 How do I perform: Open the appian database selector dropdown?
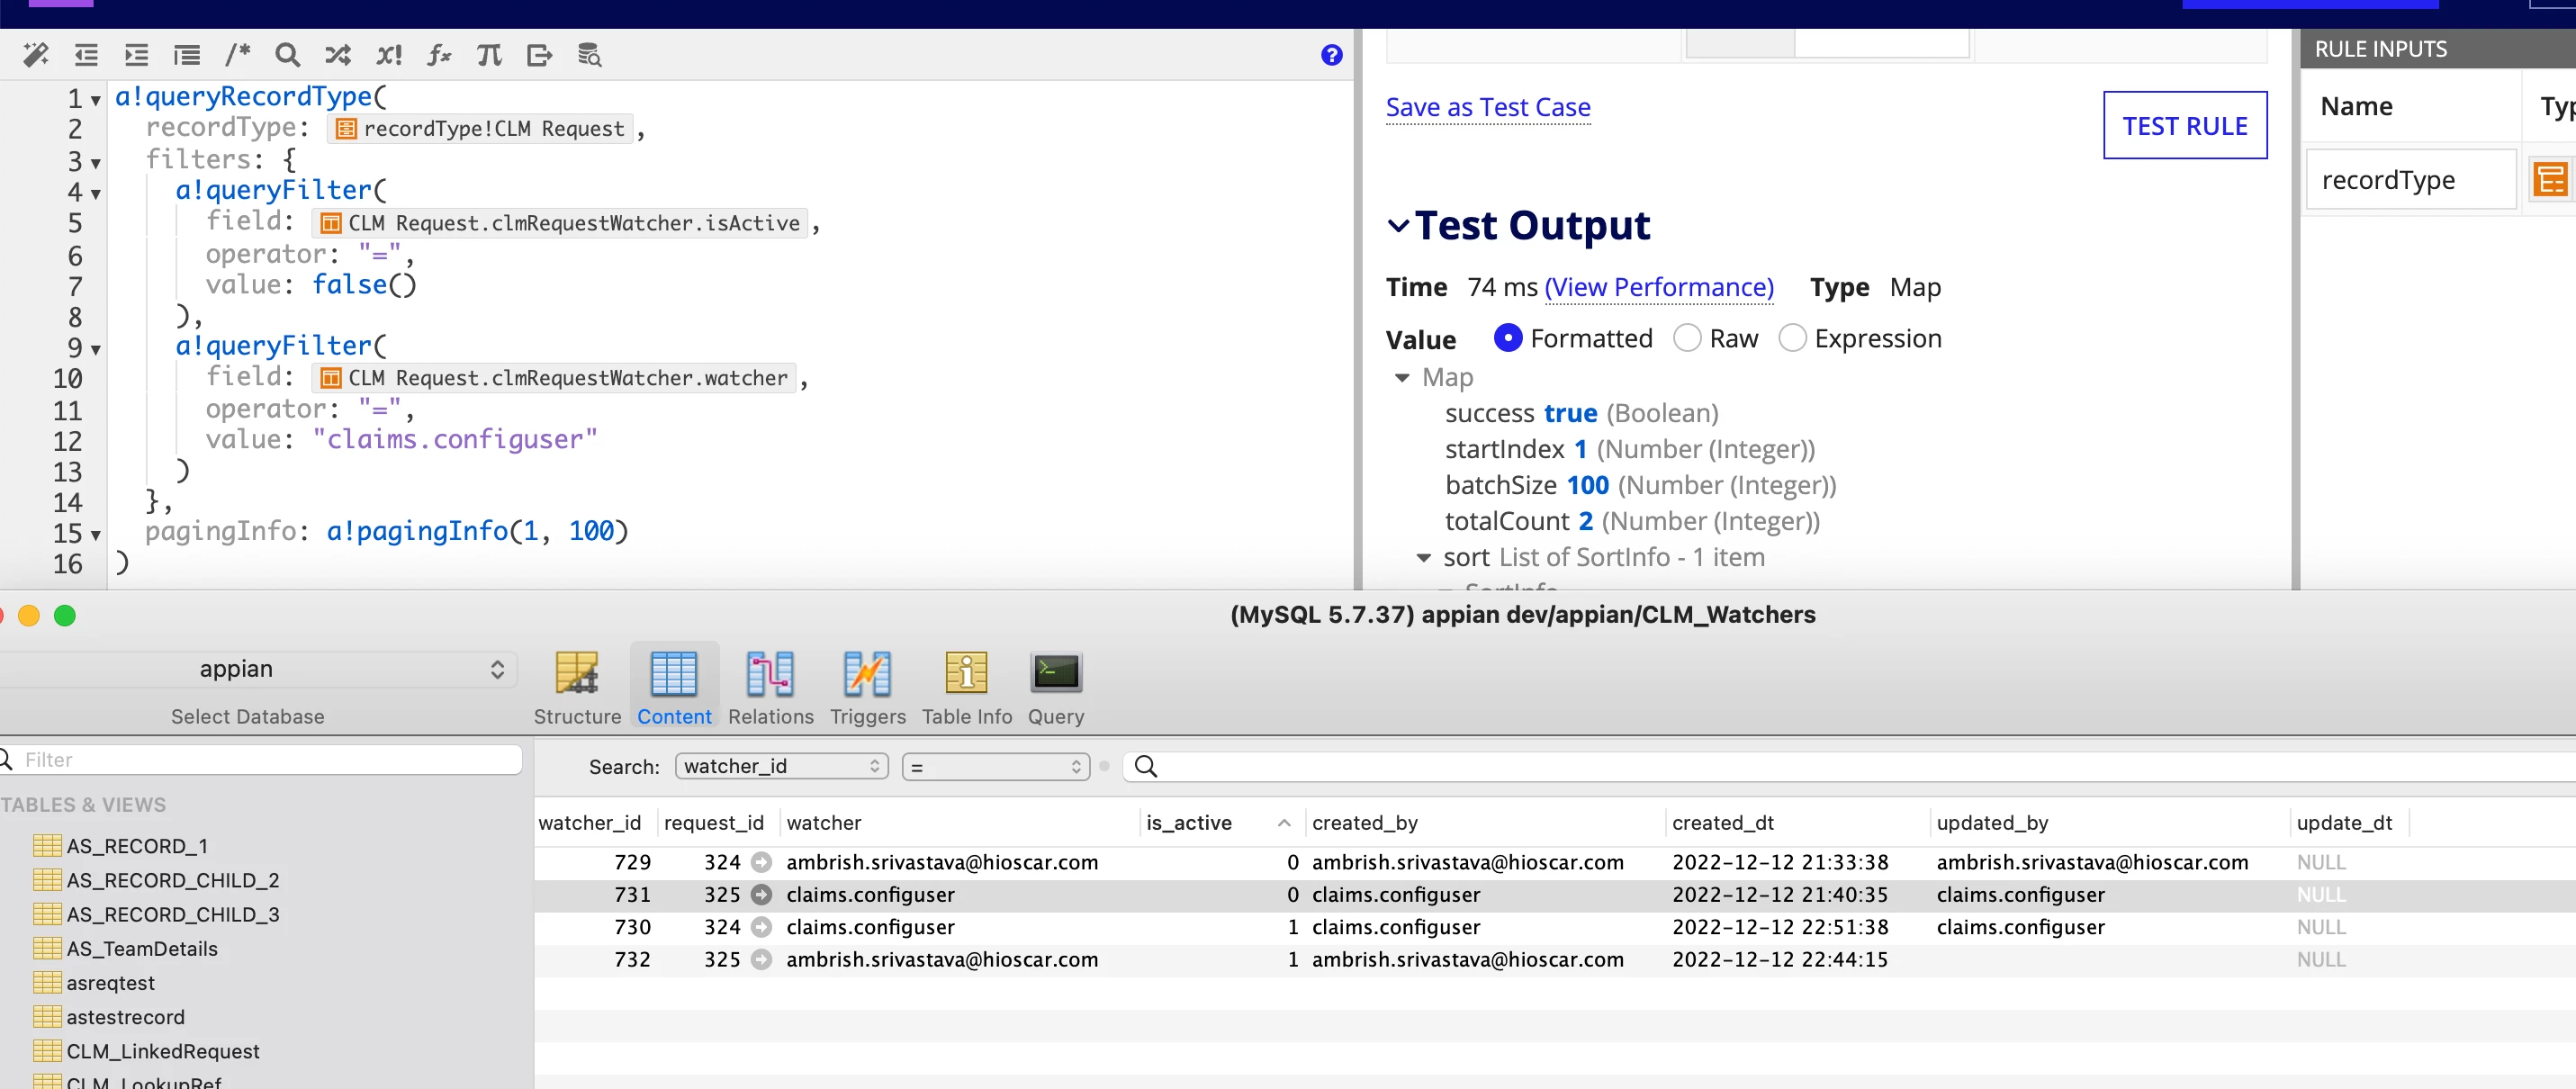(258, 669)
